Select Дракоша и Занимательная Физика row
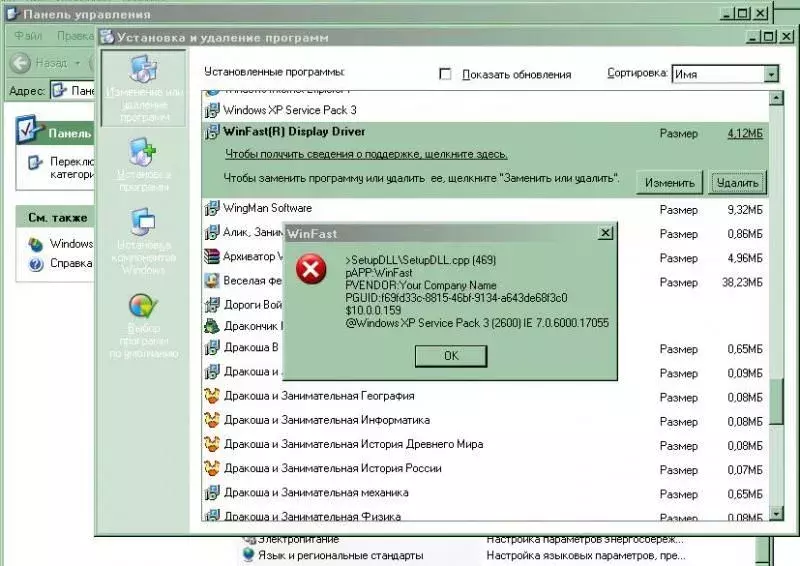800x566 pixels. click(485, 514)
